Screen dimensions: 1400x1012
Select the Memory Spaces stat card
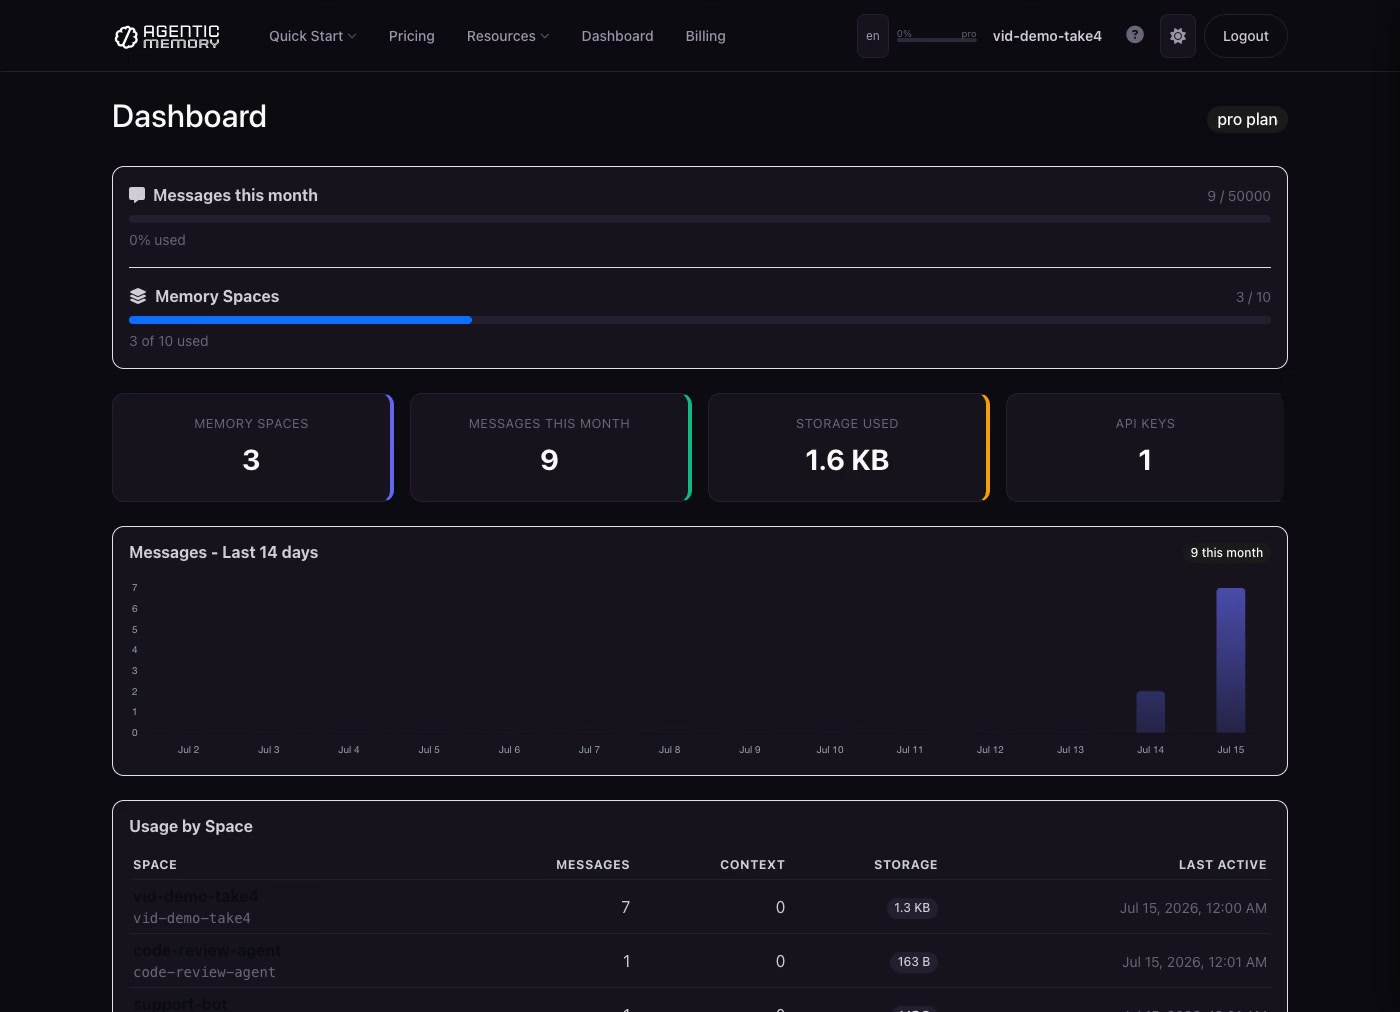[x=253, y=447]
